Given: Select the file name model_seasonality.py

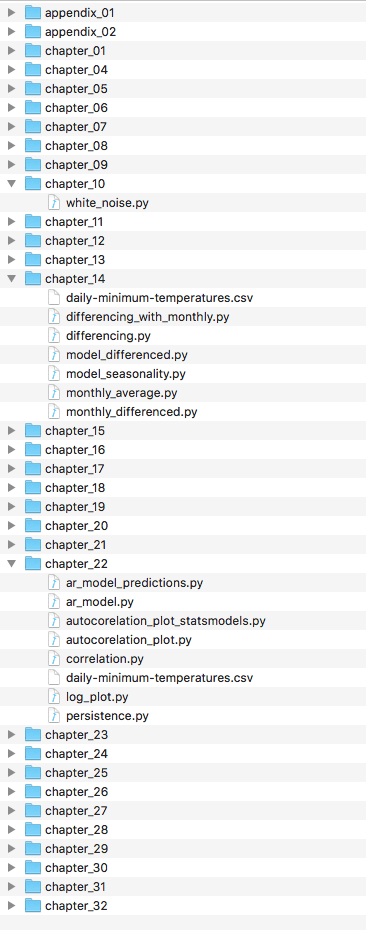Looking at the screenshot, I should [x=126, y=374].
